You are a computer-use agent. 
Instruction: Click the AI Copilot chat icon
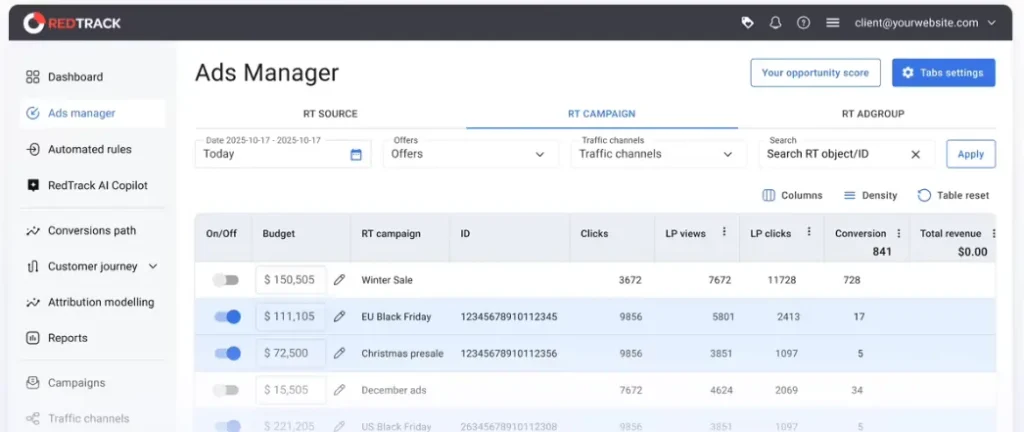pyautogui.click(x=33, y=185)
